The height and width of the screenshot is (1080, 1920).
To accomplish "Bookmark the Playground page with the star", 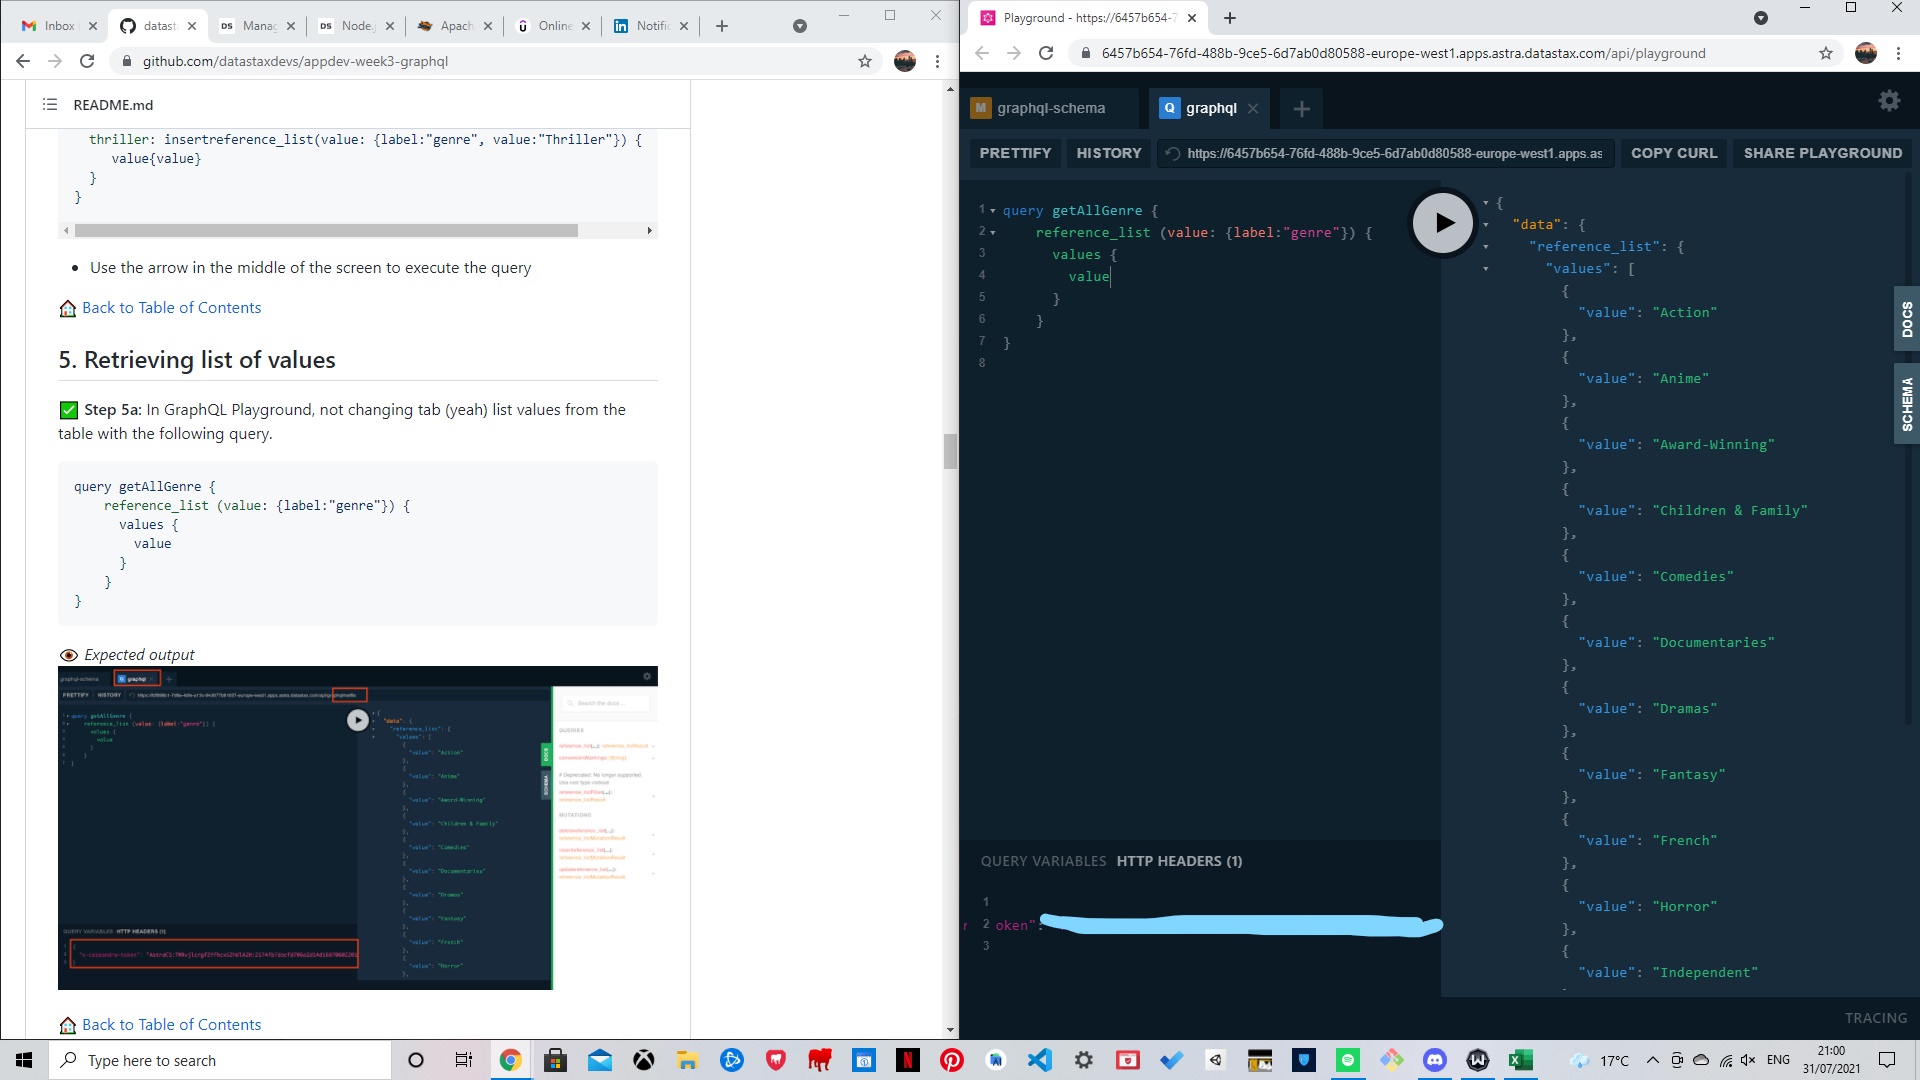I will pos(1826,53).
